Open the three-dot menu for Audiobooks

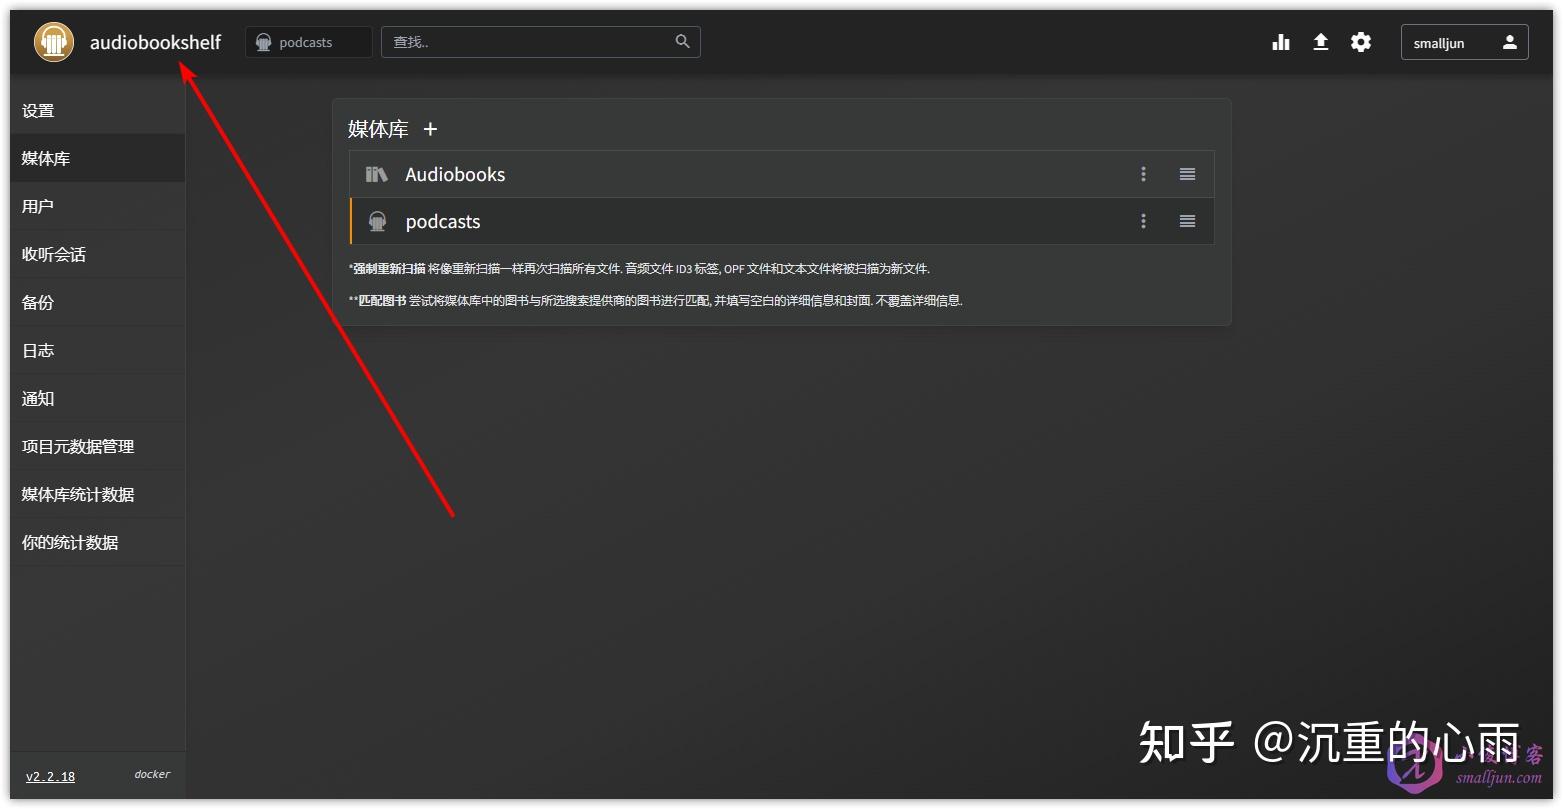tap(1143, 173)
